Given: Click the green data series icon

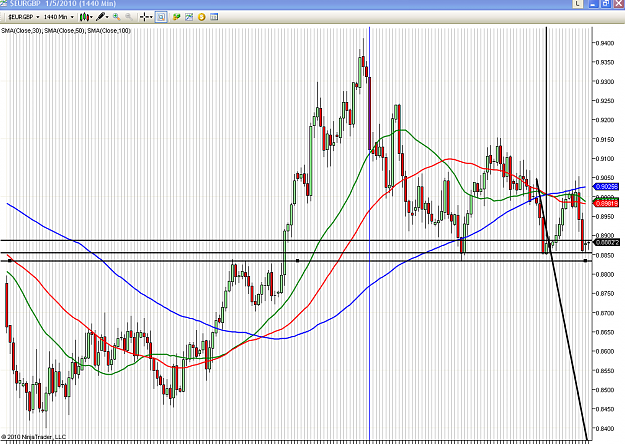Looking at the screenshot, I should tap(176, 17).
